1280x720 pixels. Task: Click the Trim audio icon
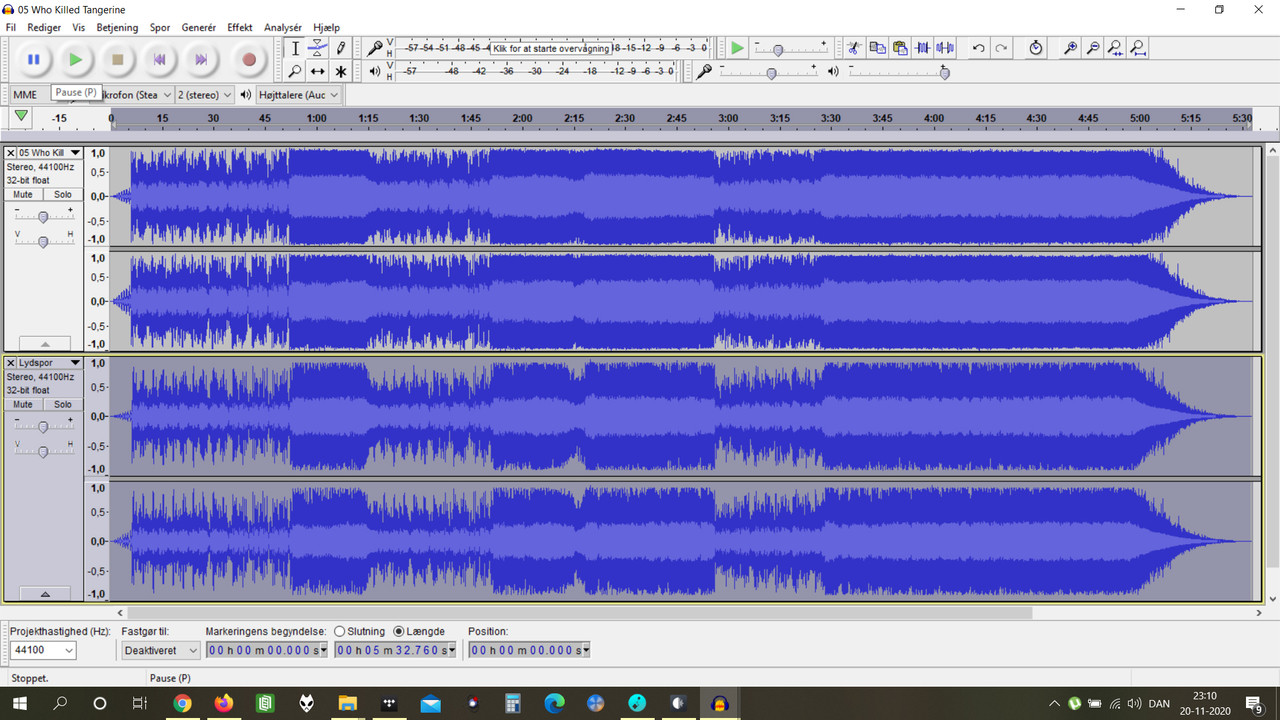coord(923,48)
